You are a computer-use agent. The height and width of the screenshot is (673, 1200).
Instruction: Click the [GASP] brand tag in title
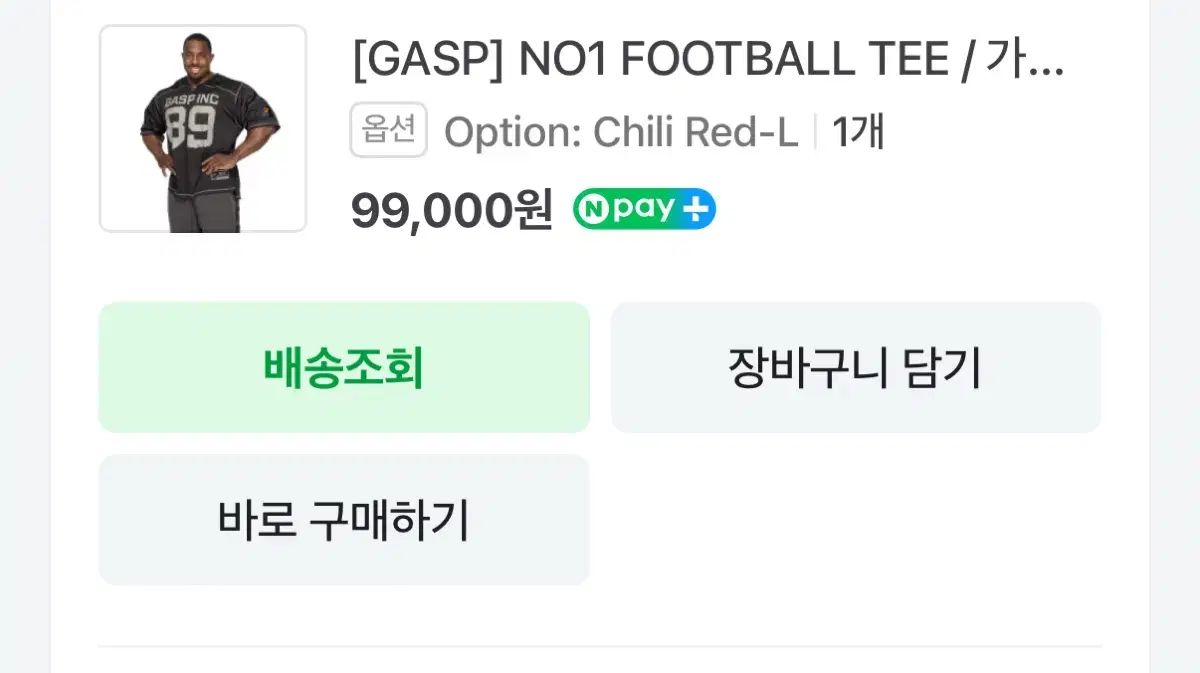[x=428, y=61]
